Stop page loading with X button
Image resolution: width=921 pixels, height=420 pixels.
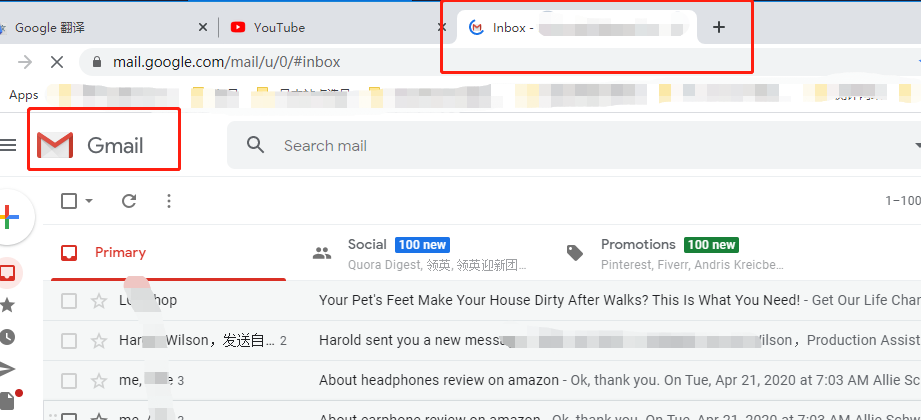[x=57, y=62]
